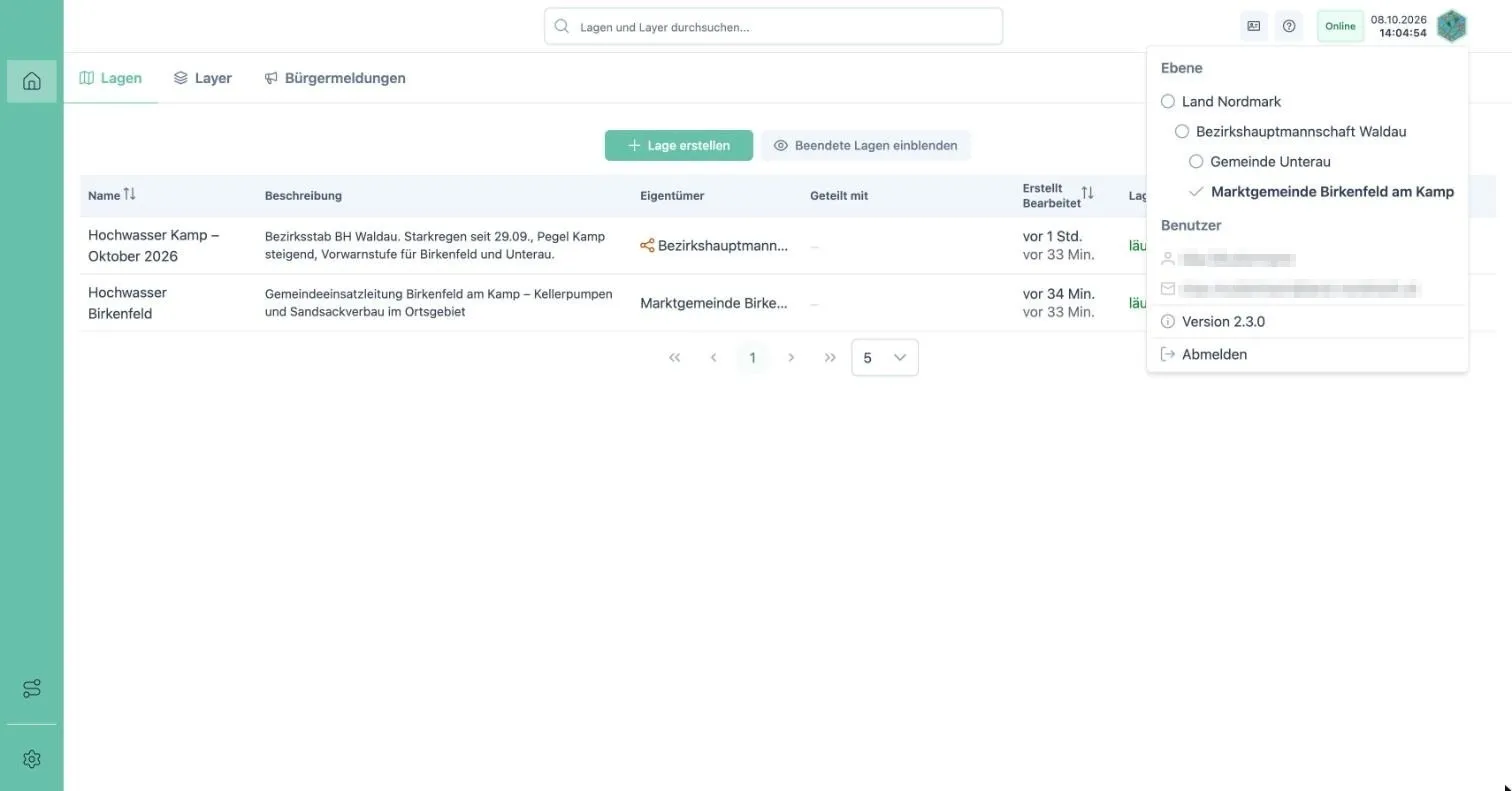1512x791 pixels.
Task: Open the settings gear in the sidebar
Action: 31,759
